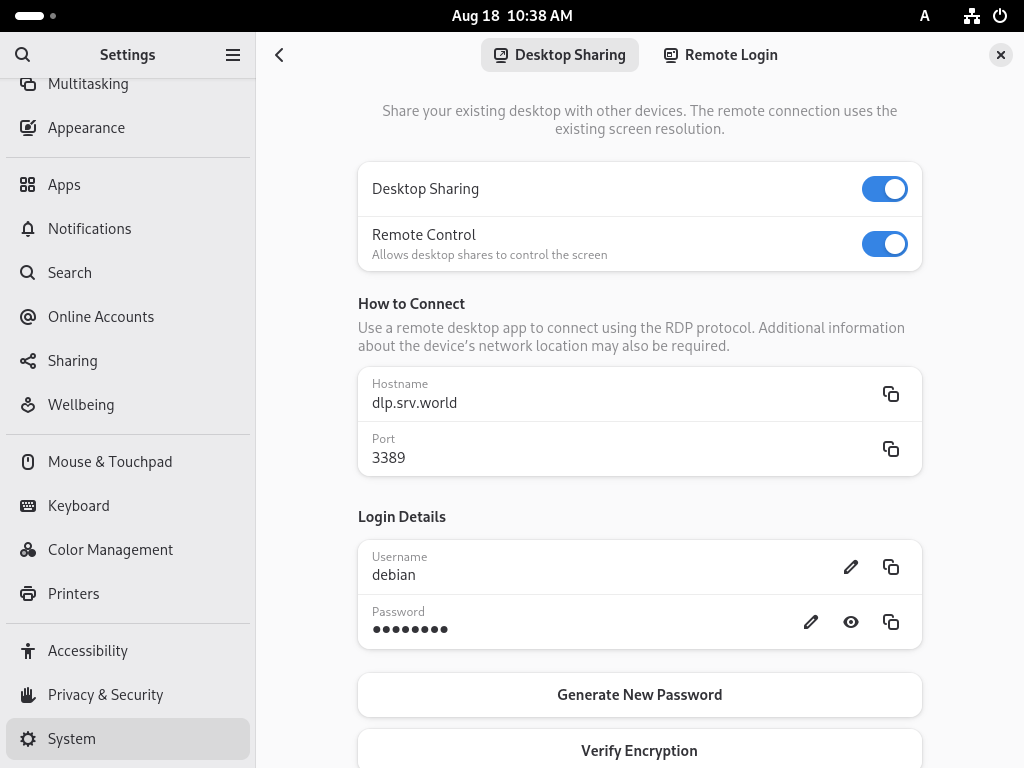
Task: Go back with the left chevron arrow
Action: click(x=279, y=55)
